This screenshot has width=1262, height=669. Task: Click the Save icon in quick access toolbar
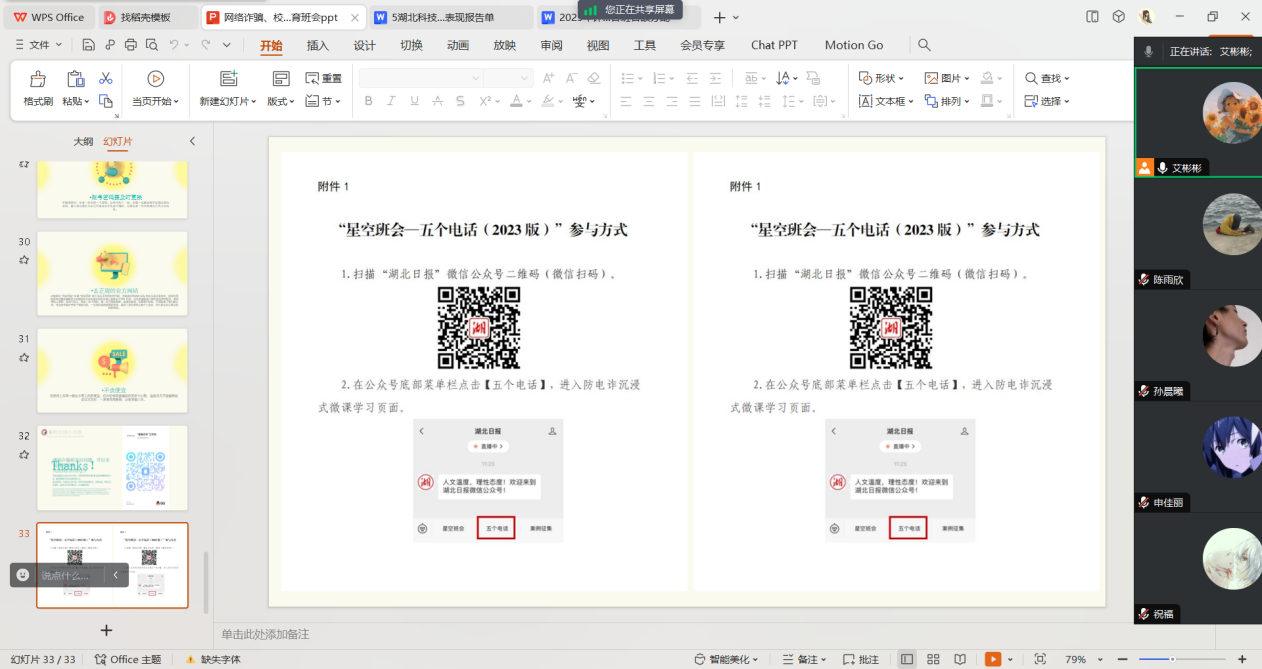point(89,45)
